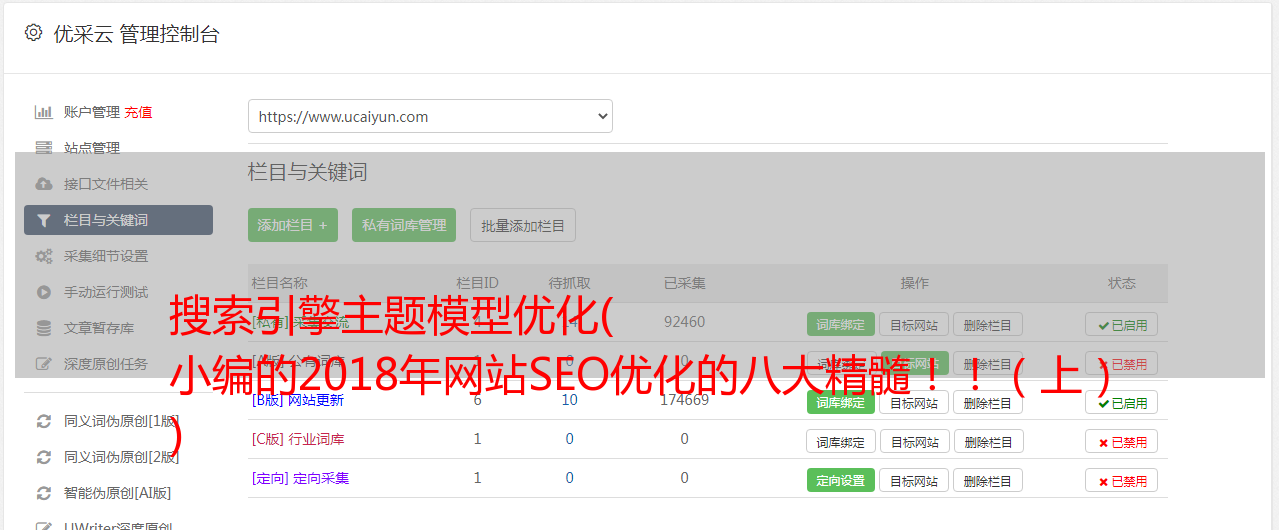
Task: Click the 栏目与关键词 page heading
Action: (x=308, y=172)
